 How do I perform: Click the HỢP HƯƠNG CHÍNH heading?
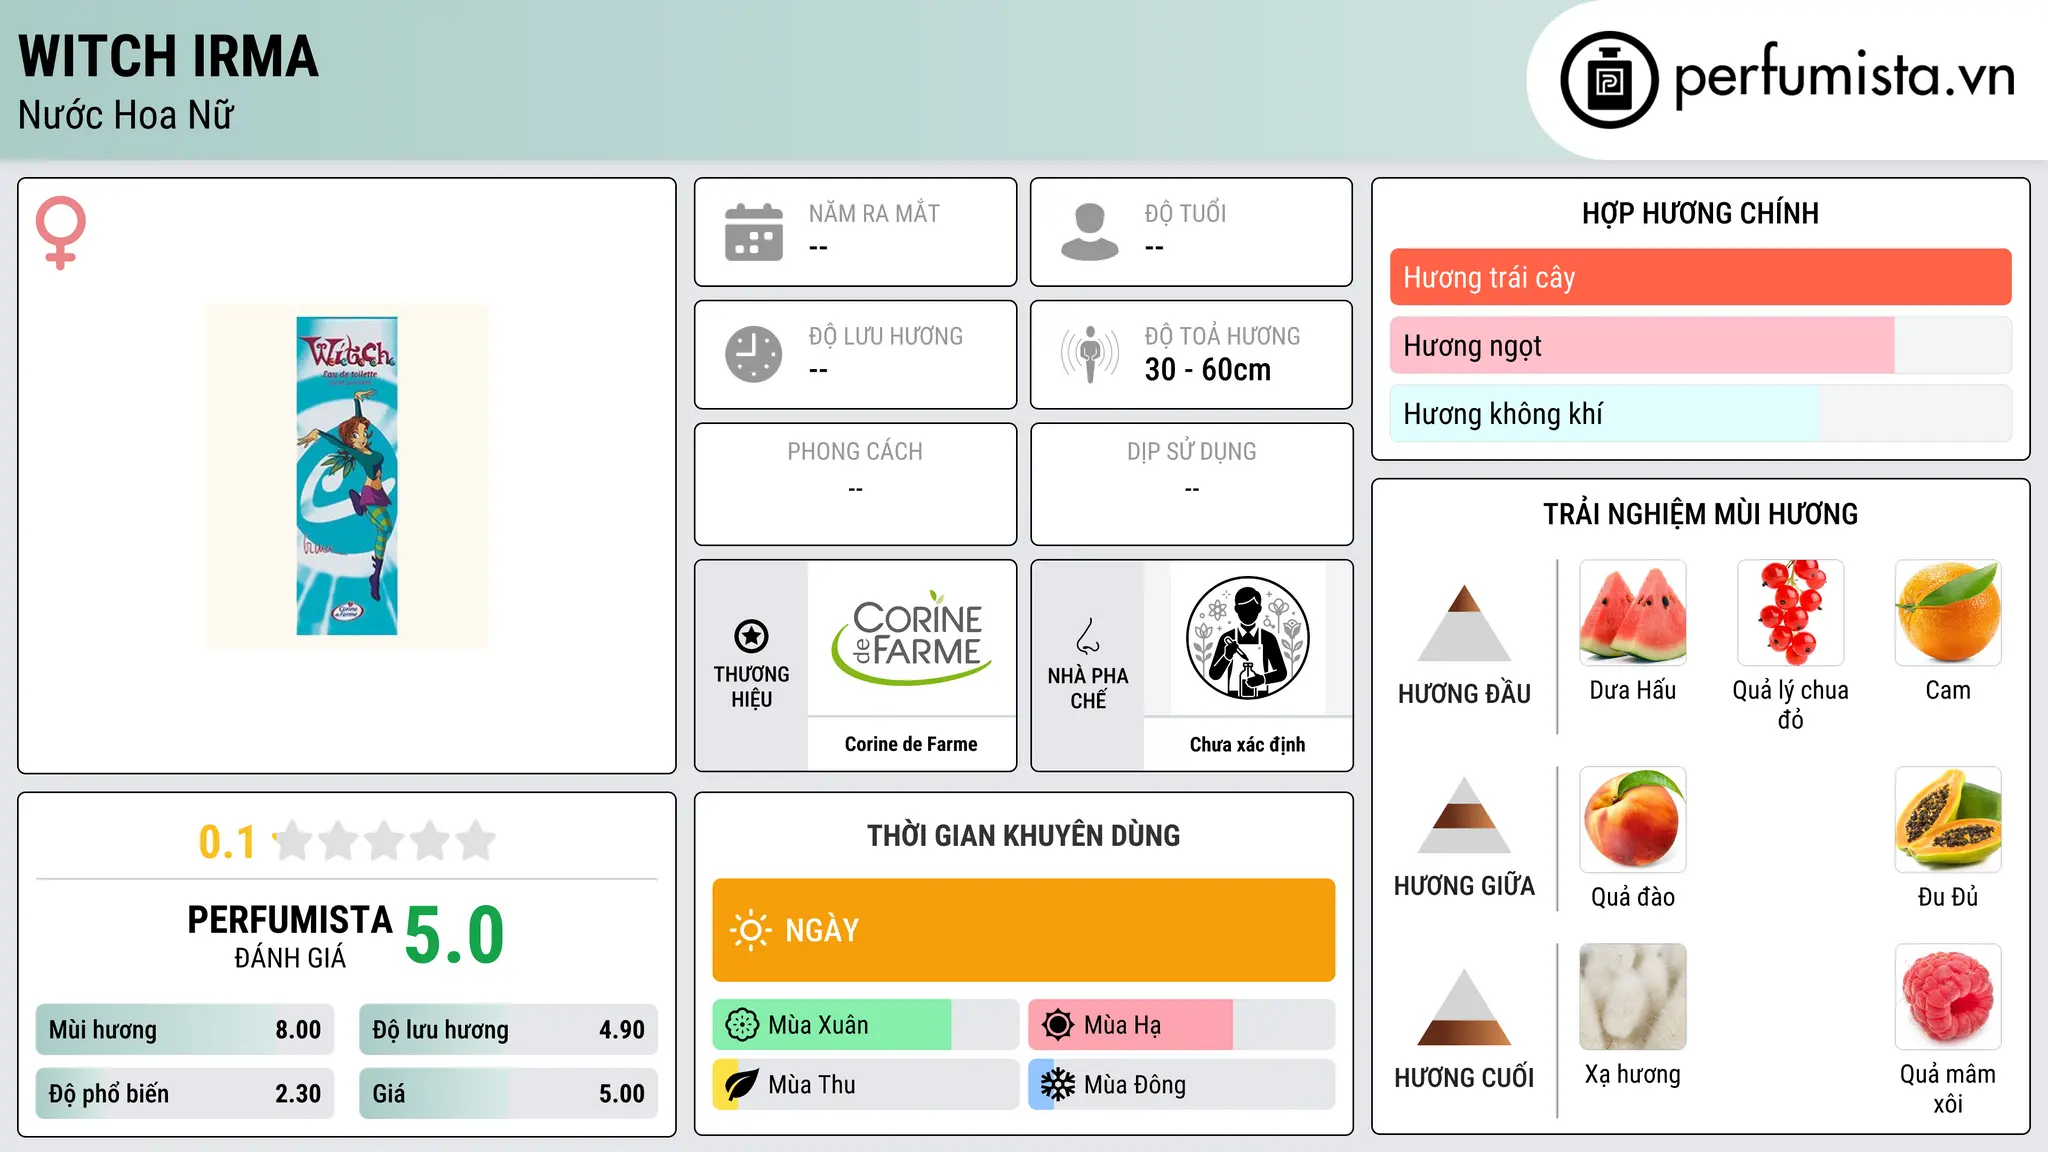point(1700,213)
